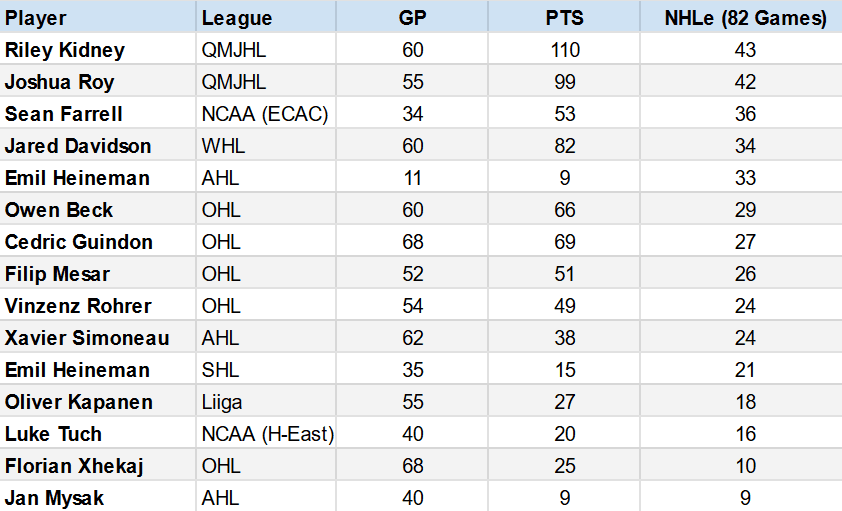Click the GP column header

click(x=412, y=17)
